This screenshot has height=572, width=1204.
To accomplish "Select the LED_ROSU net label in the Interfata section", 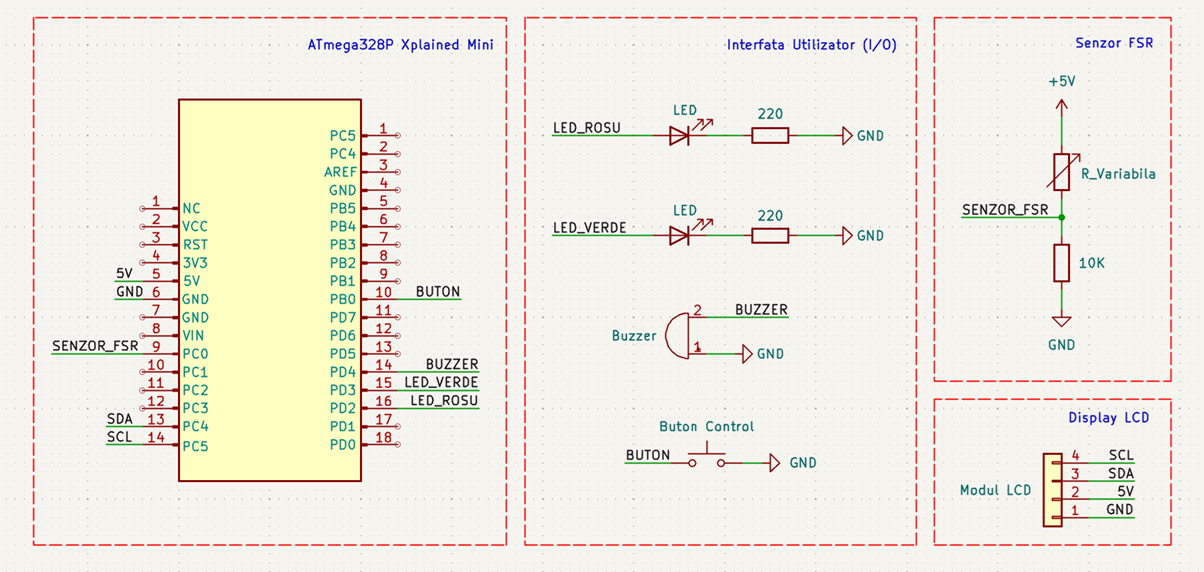I will [586, 128].
